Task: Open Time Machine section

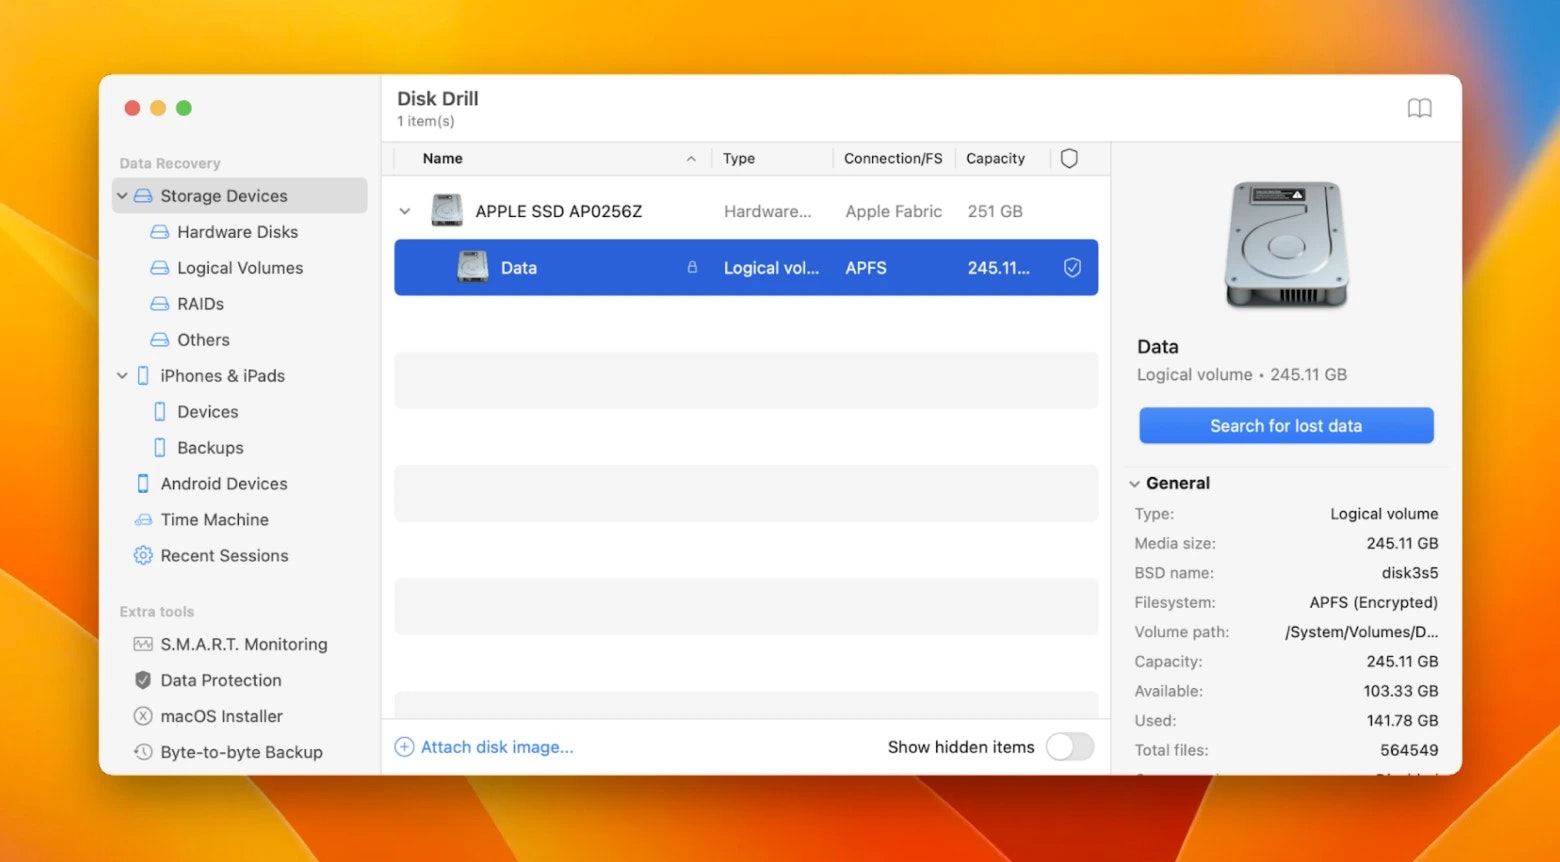Action: (x=214, y=520)
